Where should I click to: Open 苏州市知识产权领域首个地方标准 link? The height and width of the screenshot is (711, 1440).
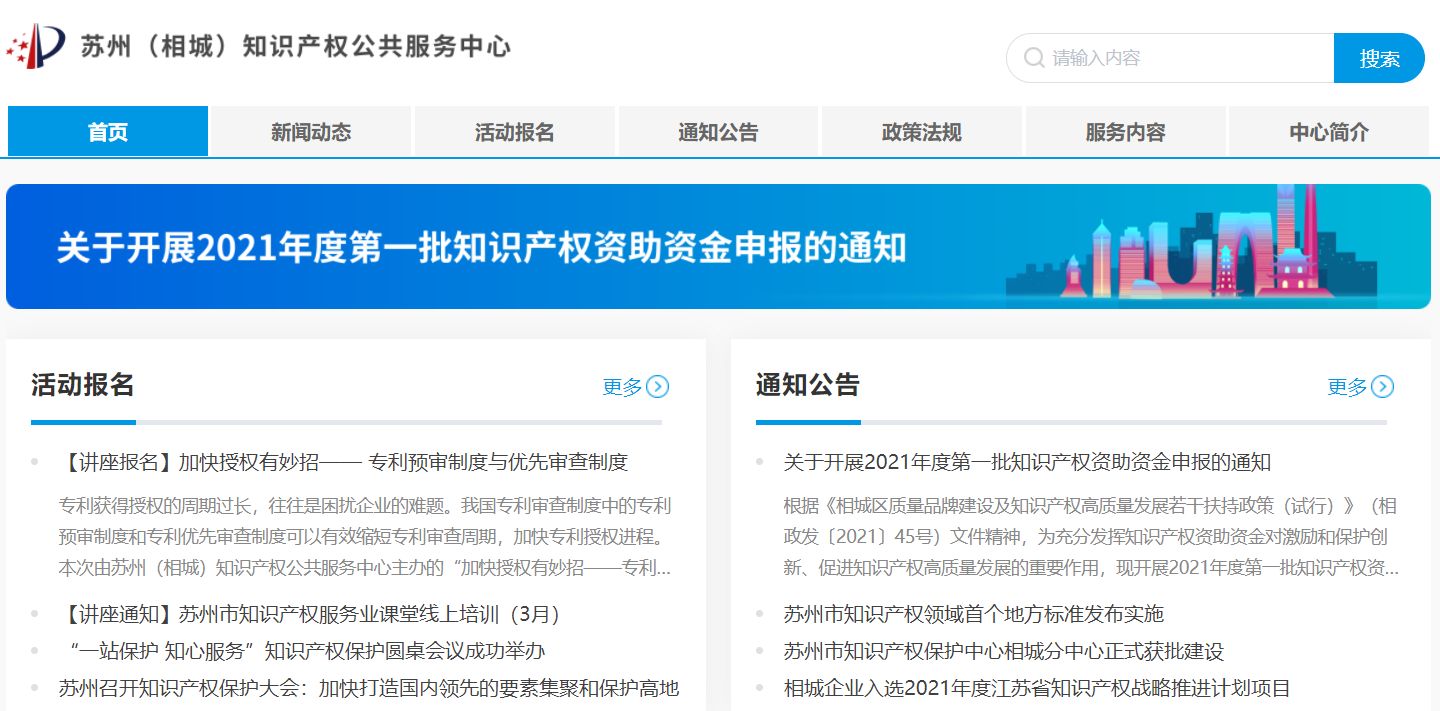(x=973, y=614)
